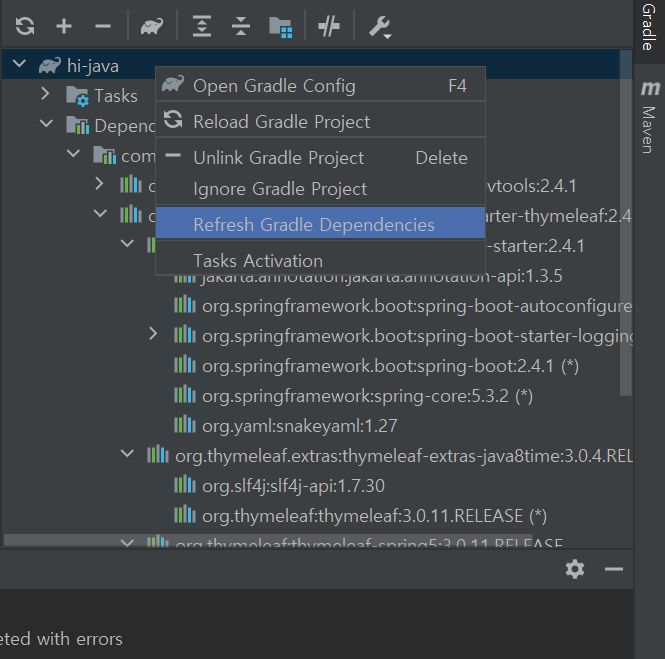This screenshot has height=659, width=665.
Task: Click the Gradle elephant icon in Open Gradle Config
Action: pos(173,84)
